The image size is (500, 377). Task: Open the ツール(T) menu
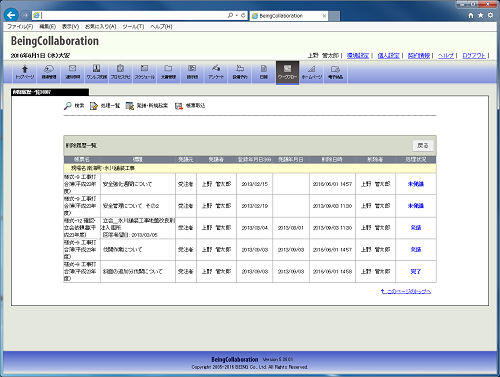[133, 26]
